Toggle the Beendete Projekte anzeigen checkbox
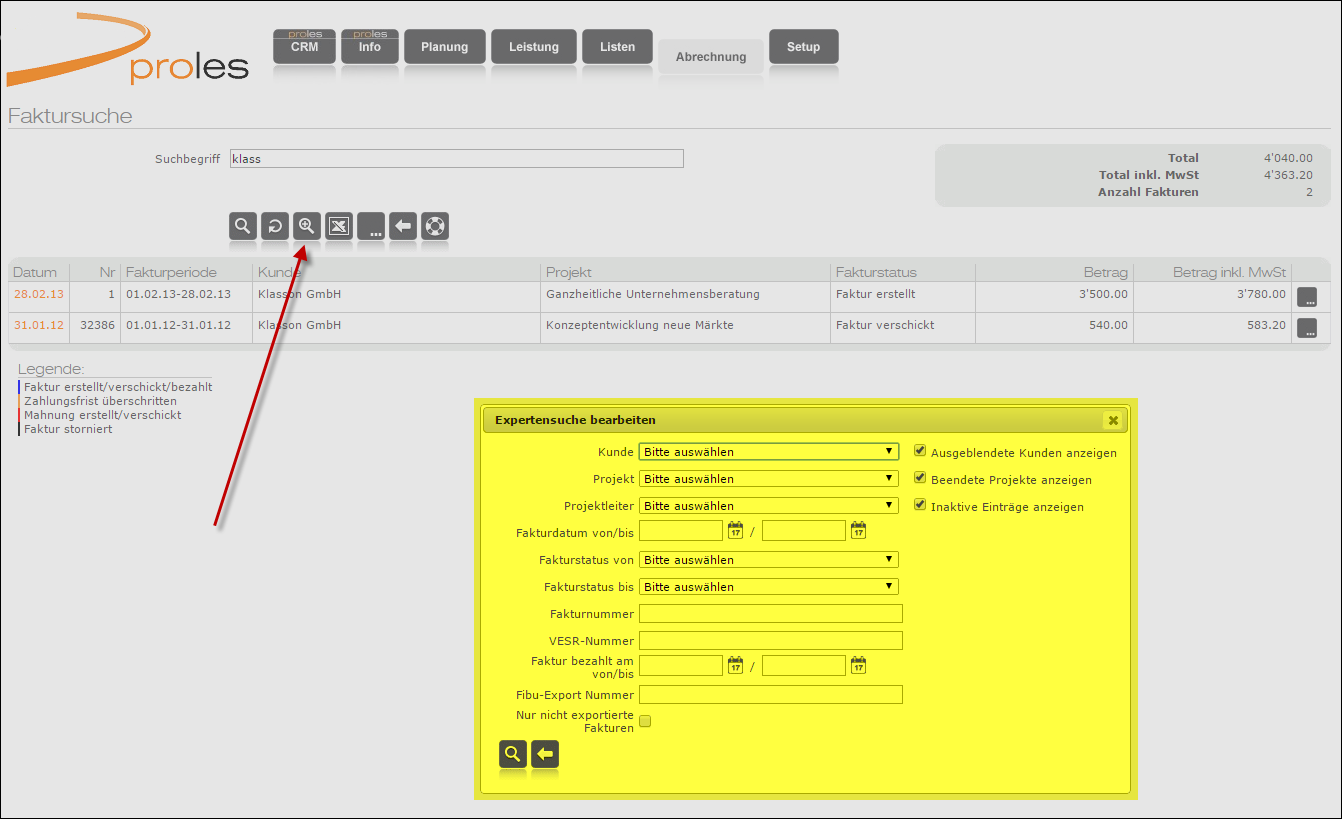Viewport: 1342px width, 819px height. tap(920, 479)
